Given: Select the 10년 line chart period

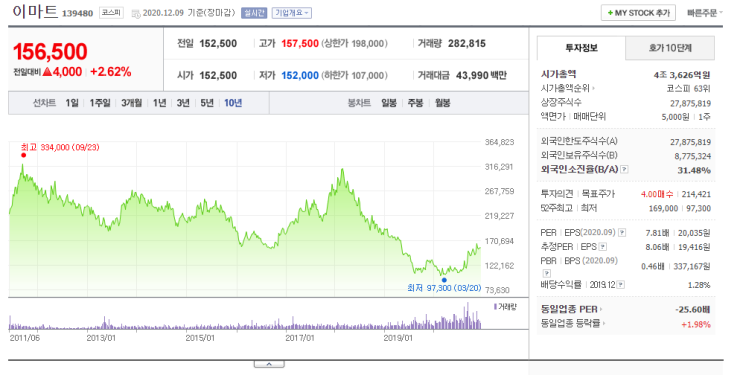Looking at the screenshot, I should coord(233,103).
